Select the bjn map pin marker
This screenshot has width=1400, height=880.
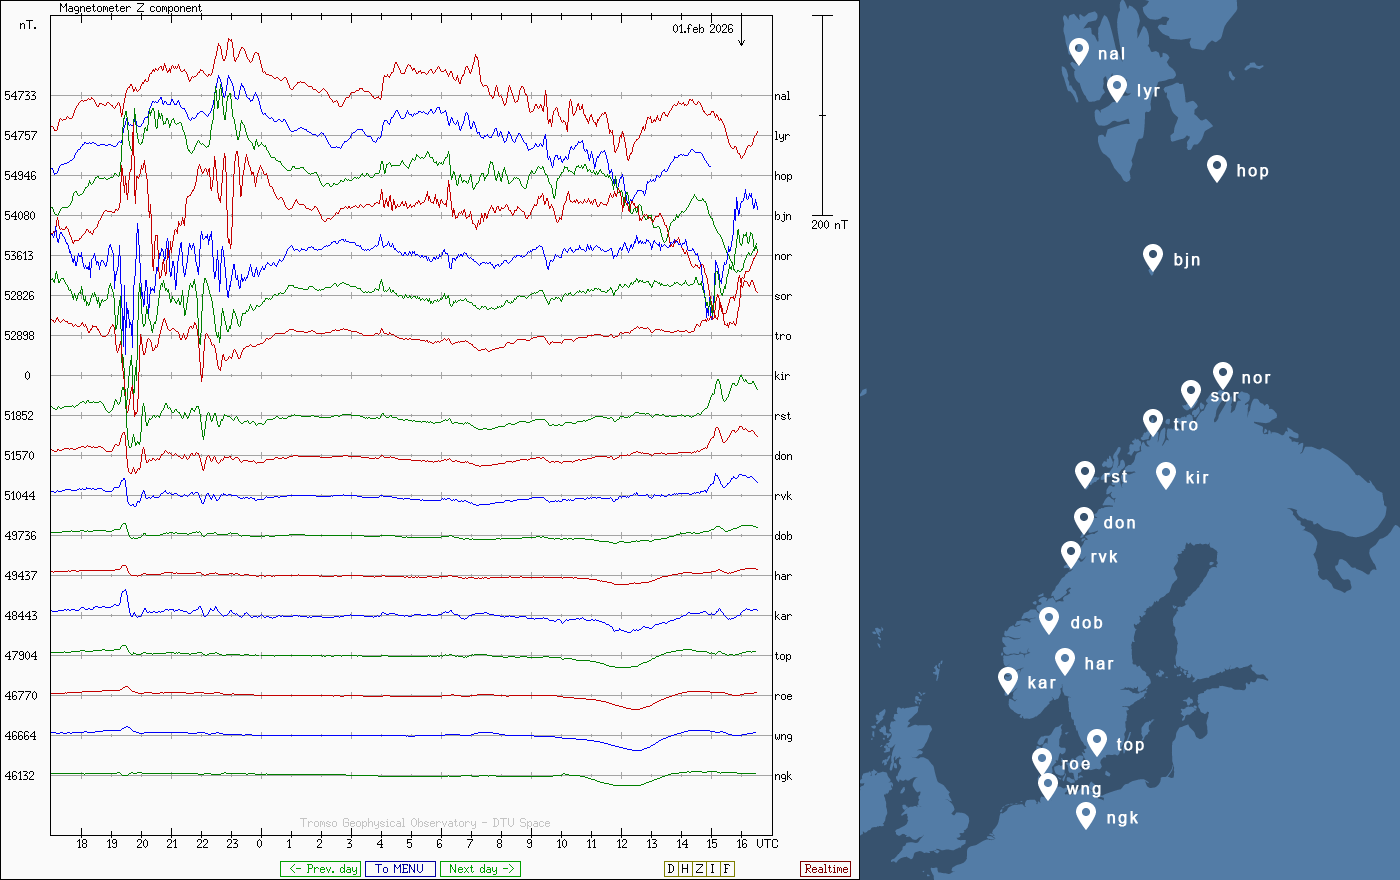[1153, 257]
